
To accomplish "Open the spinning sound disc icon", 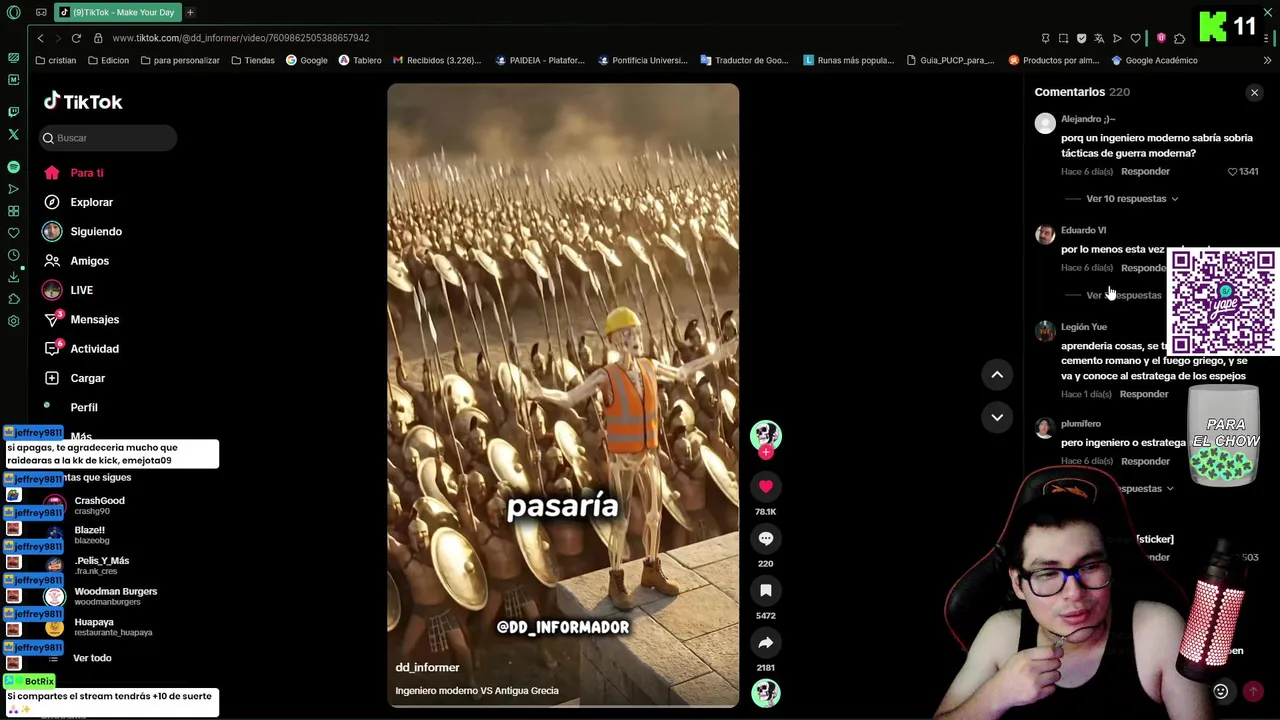I will point(766,692).
